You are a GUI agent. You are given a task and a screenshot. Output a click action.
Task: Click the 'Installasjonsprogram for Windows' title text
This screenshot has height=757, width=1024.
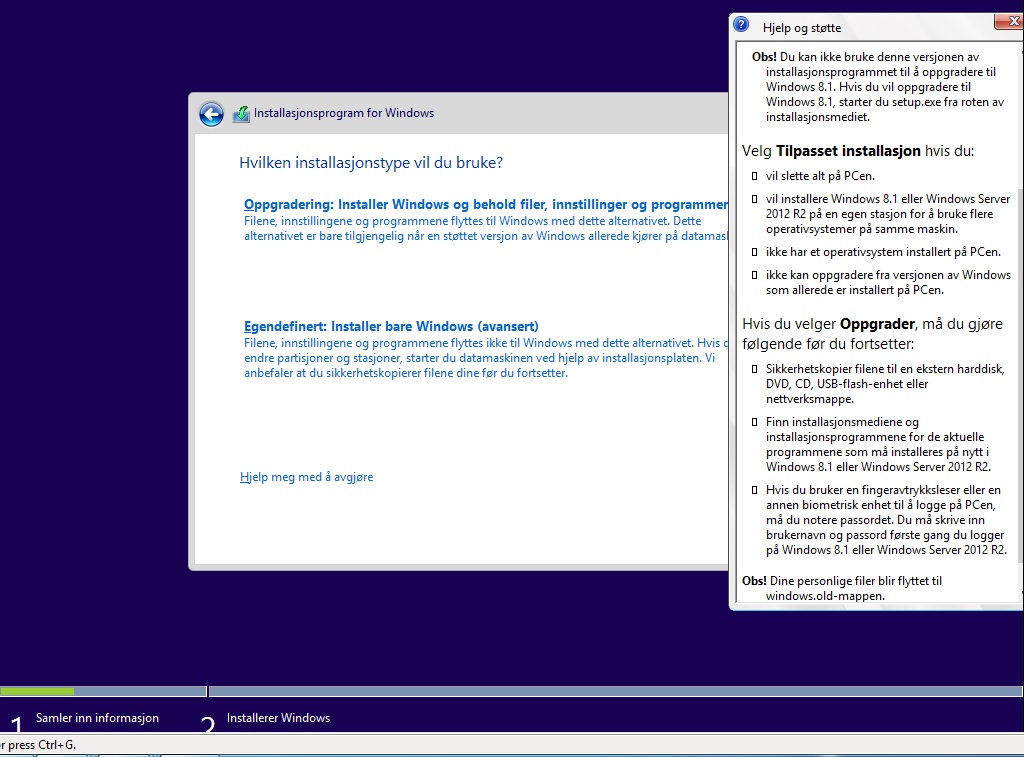344,113
